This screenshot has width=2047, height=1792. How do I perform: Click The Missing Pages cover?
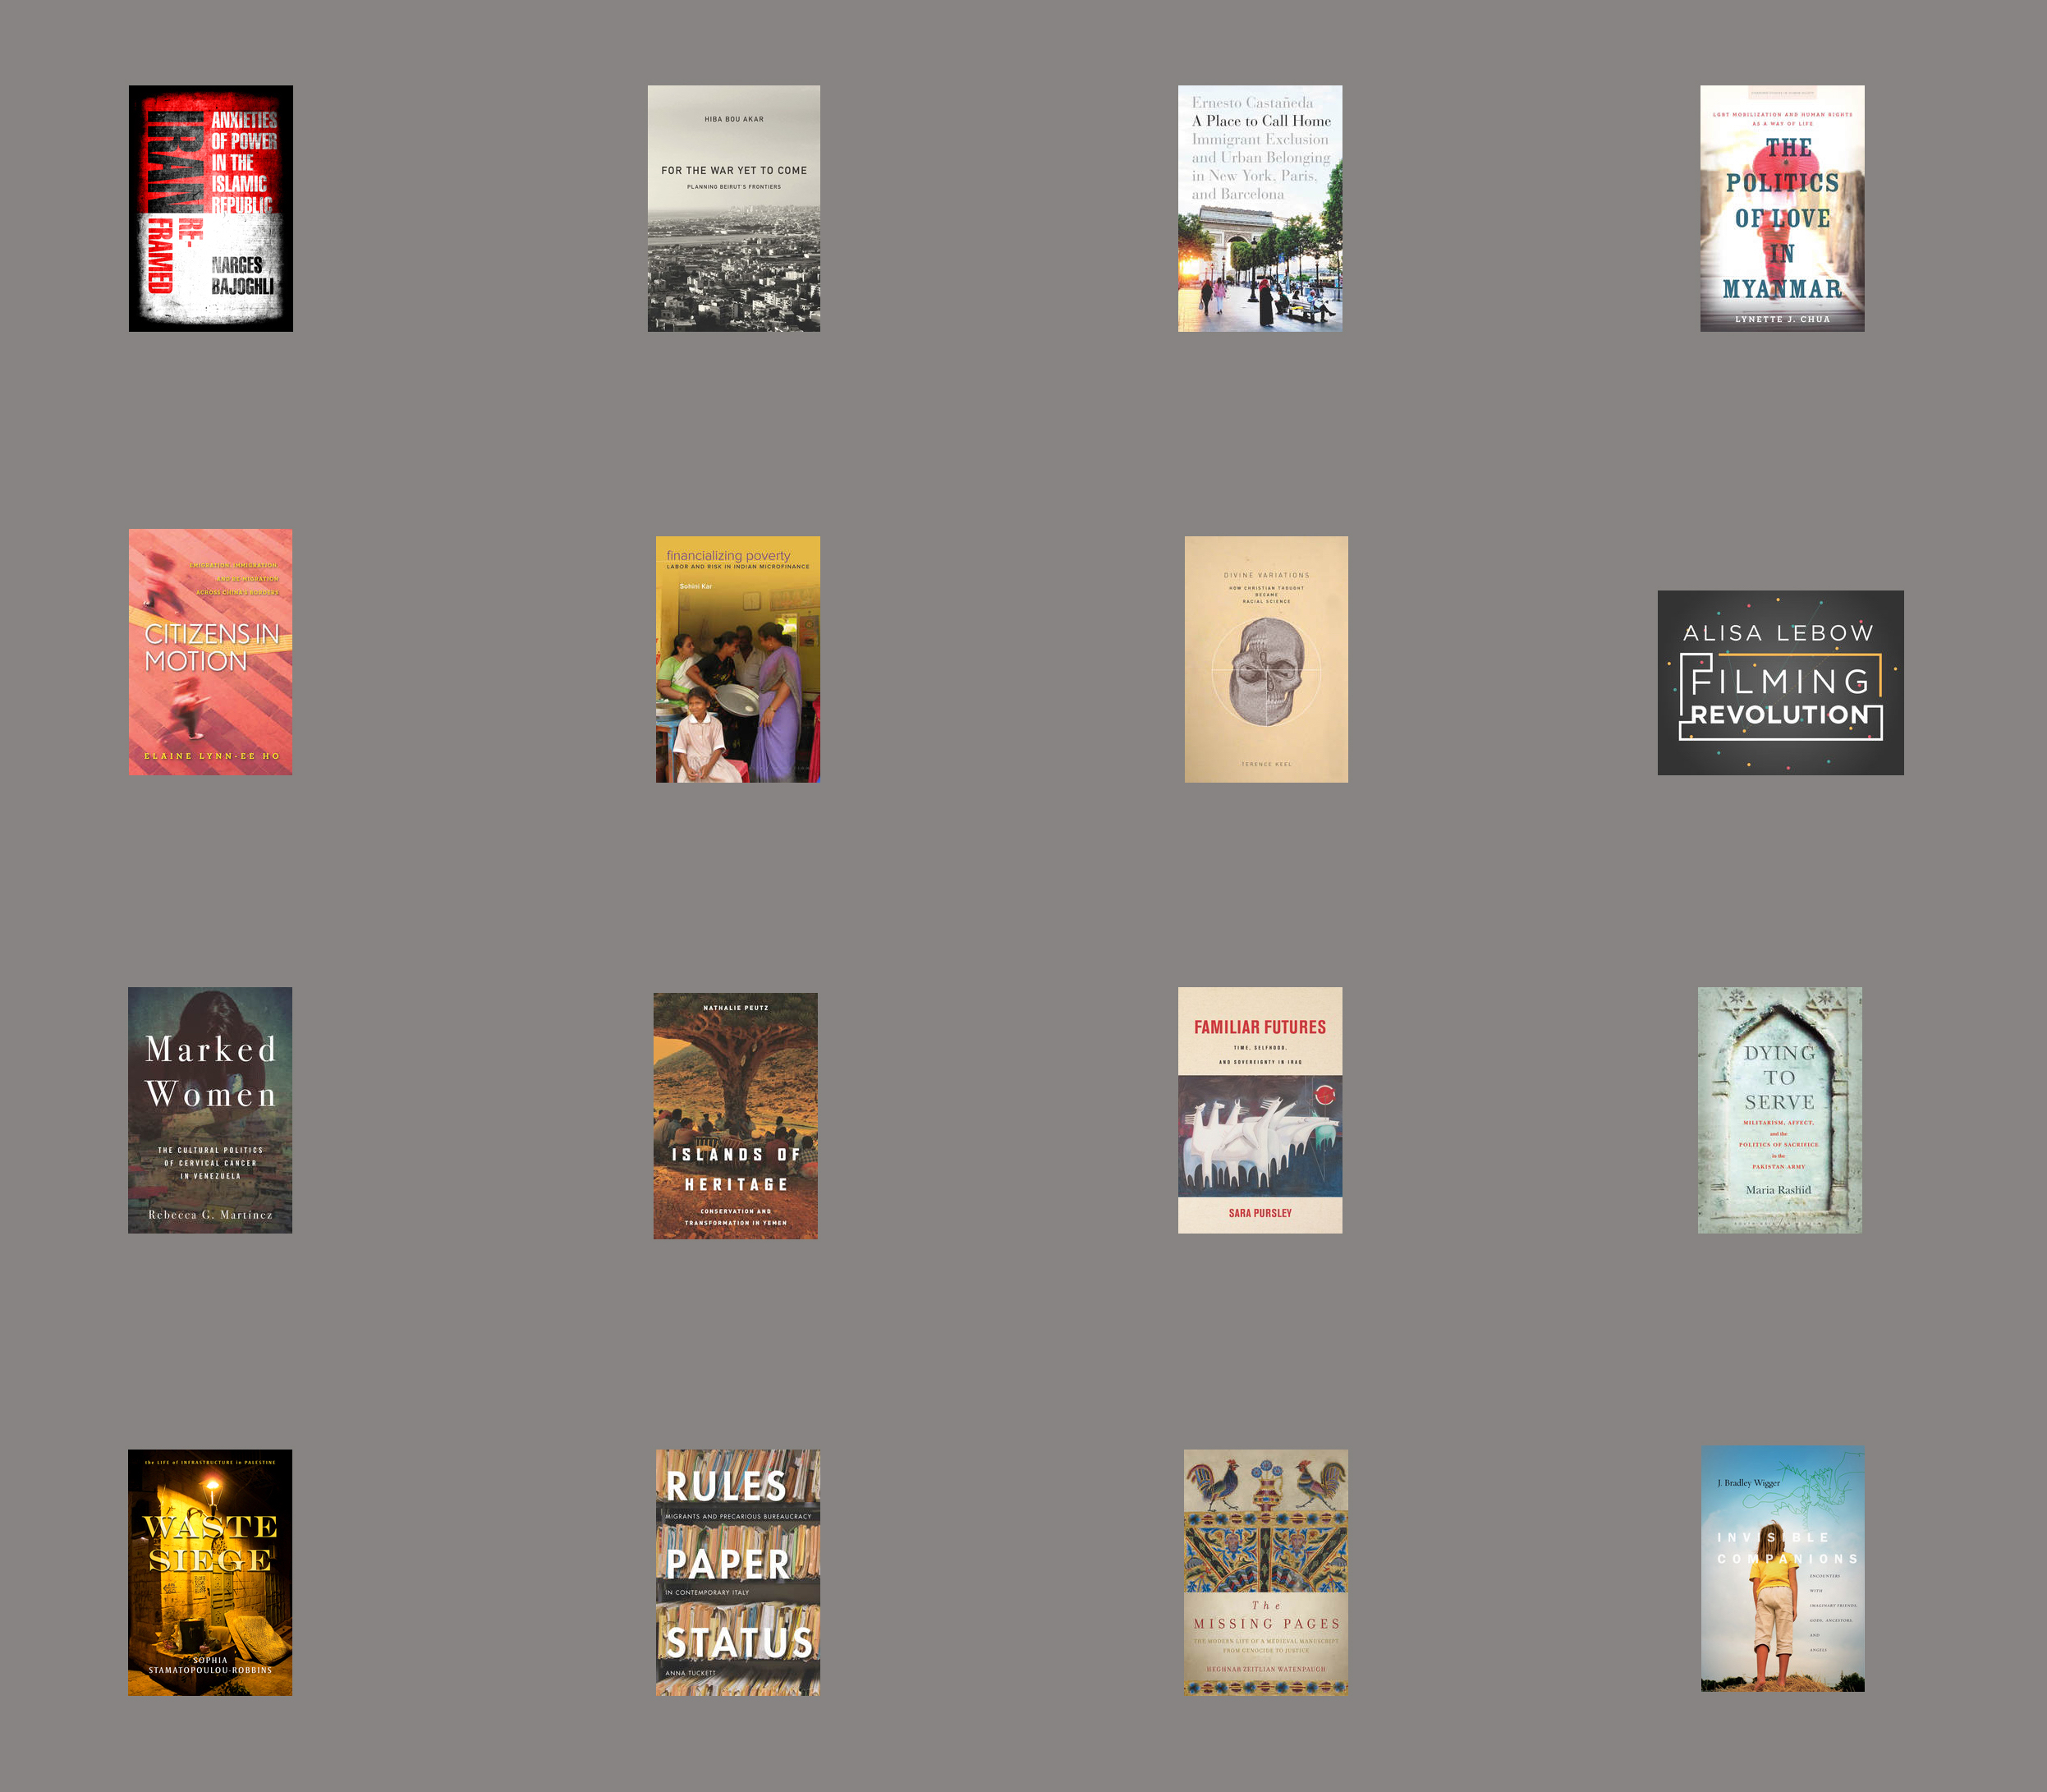point(1266,1572)
